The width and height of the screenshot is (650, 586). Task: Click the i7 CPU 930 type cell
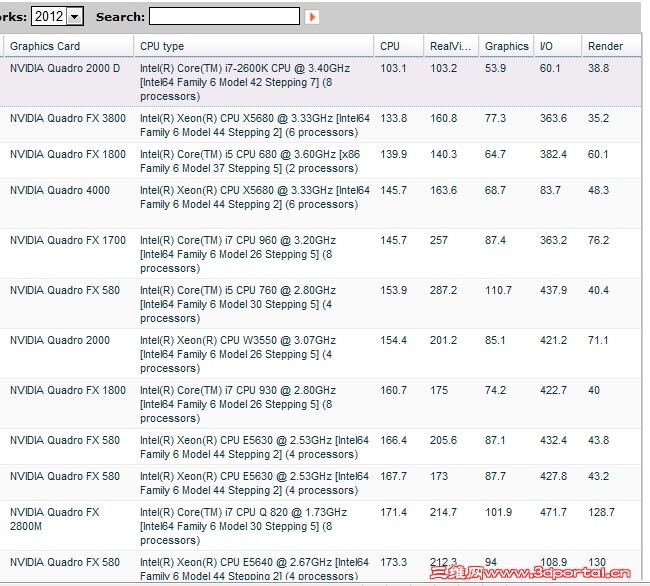pos(238,404)
